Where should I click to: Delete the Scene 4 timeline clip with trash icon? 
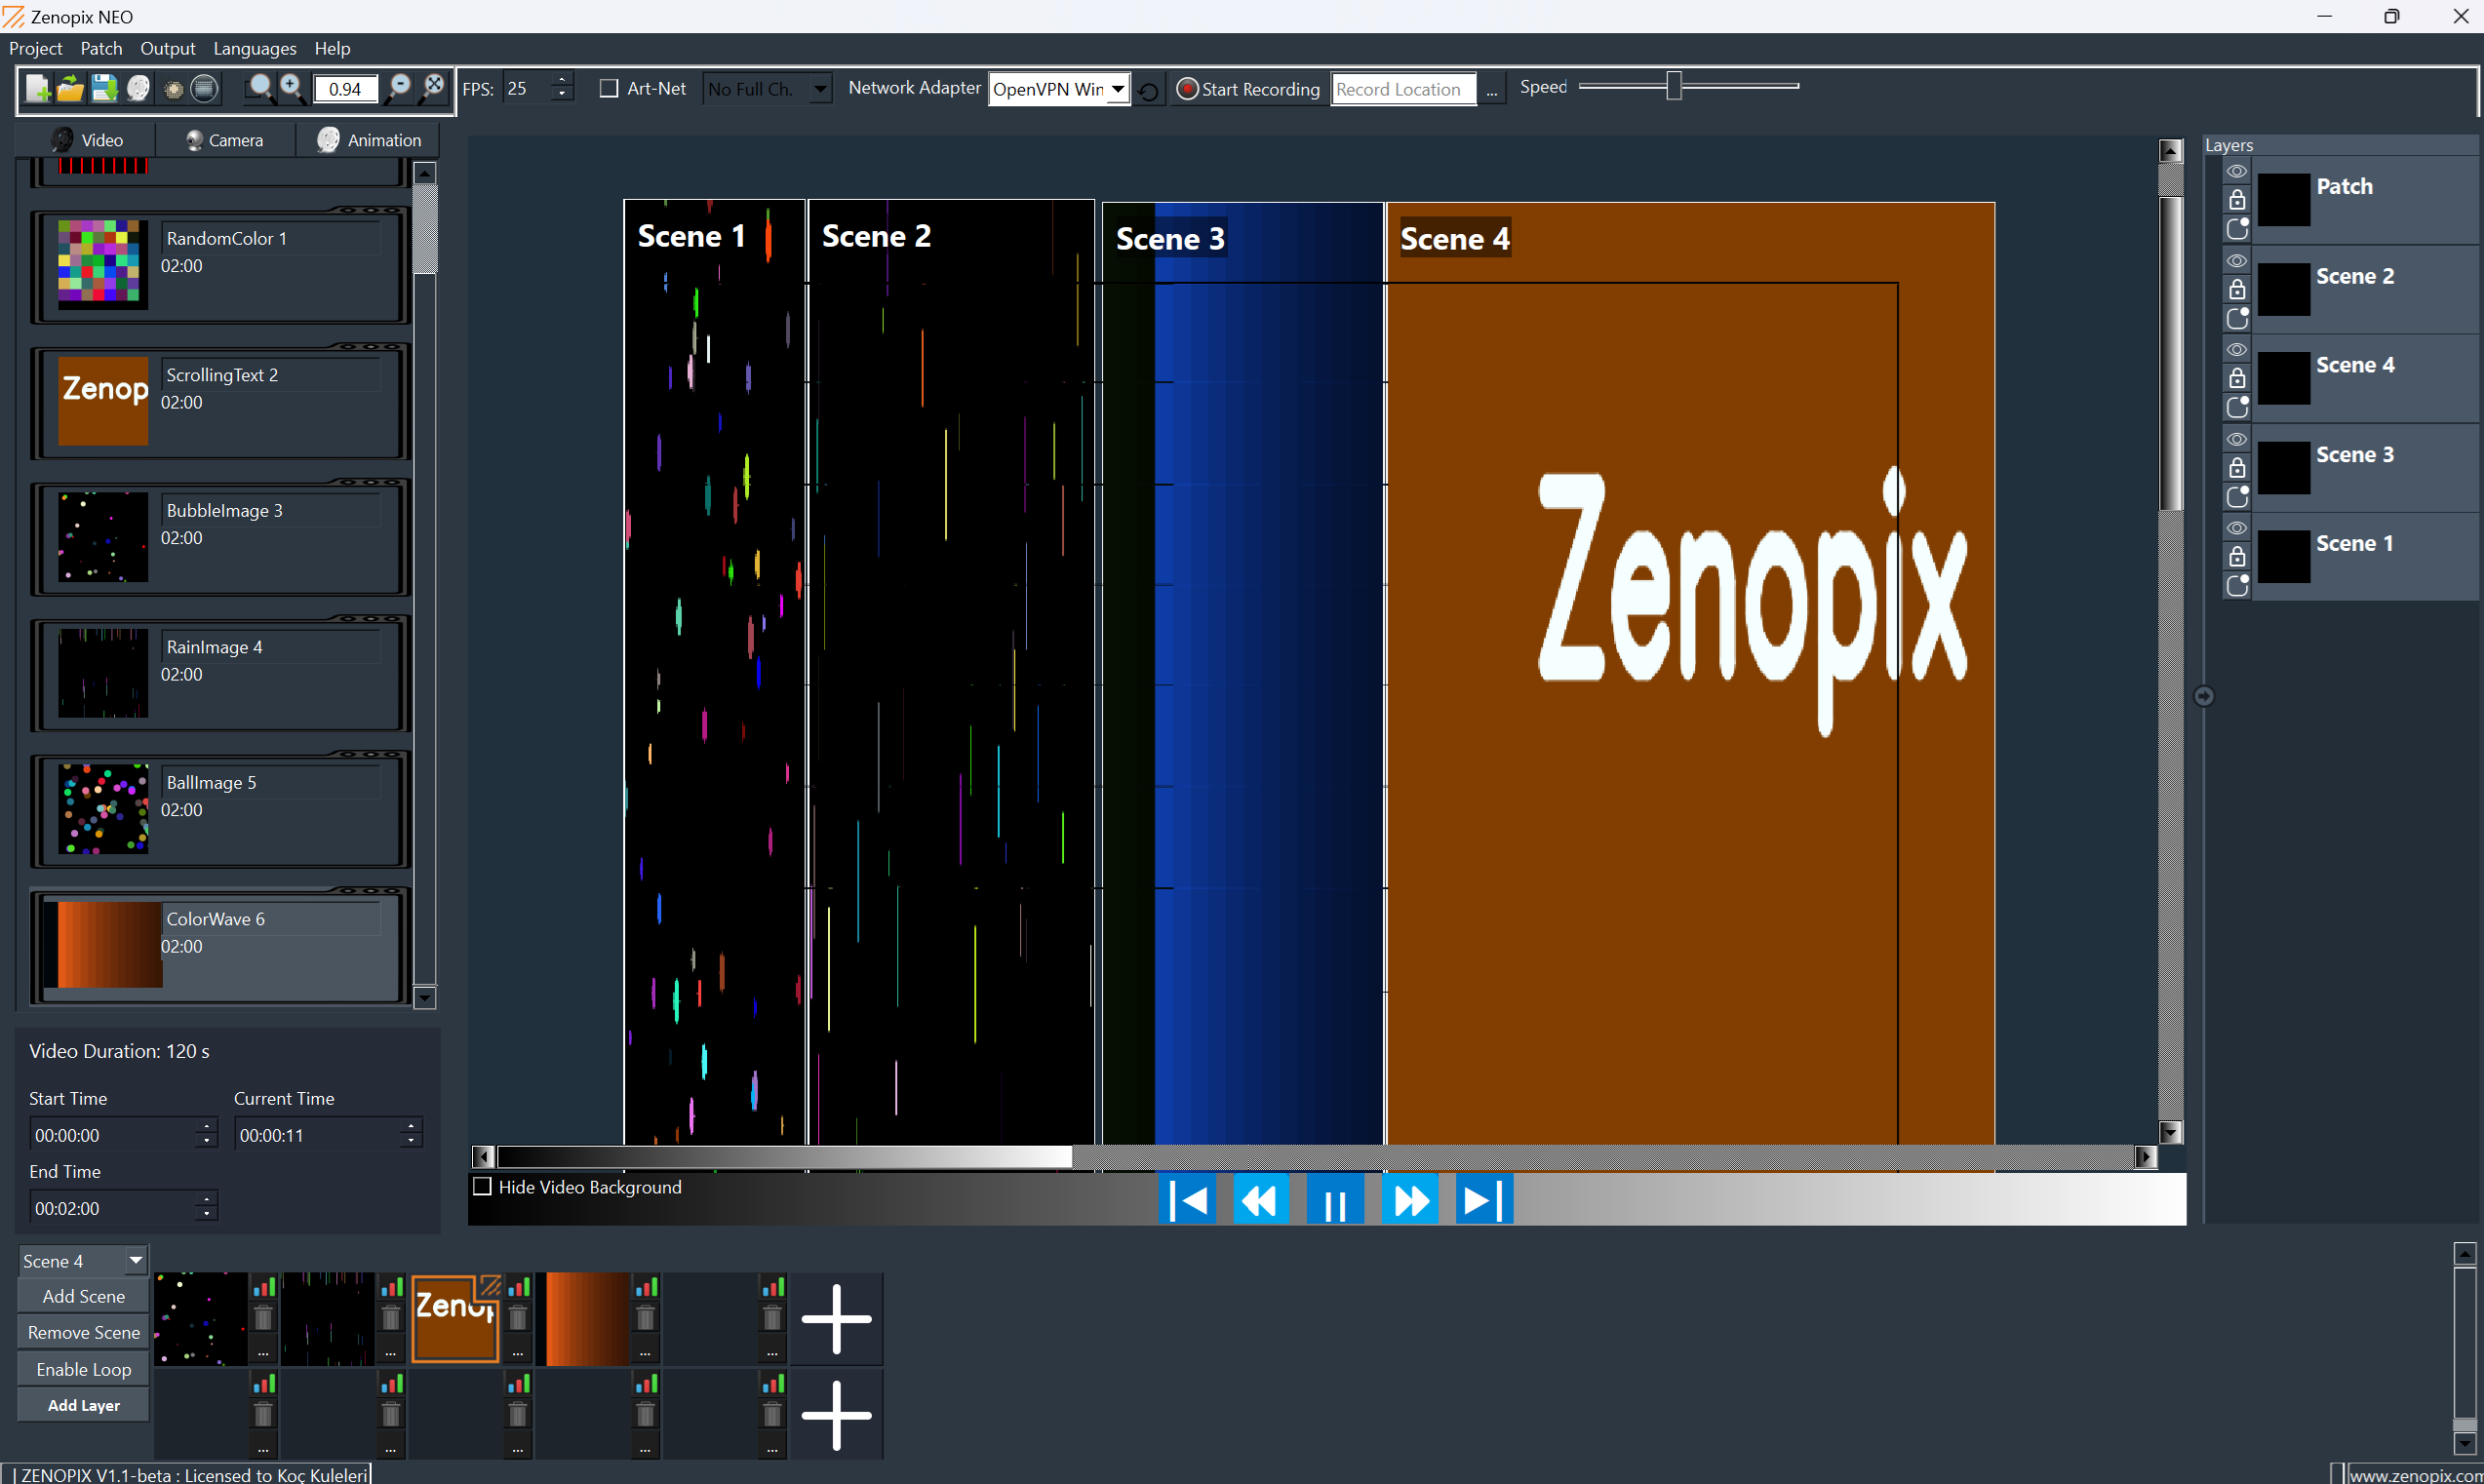pos(518,1319)
